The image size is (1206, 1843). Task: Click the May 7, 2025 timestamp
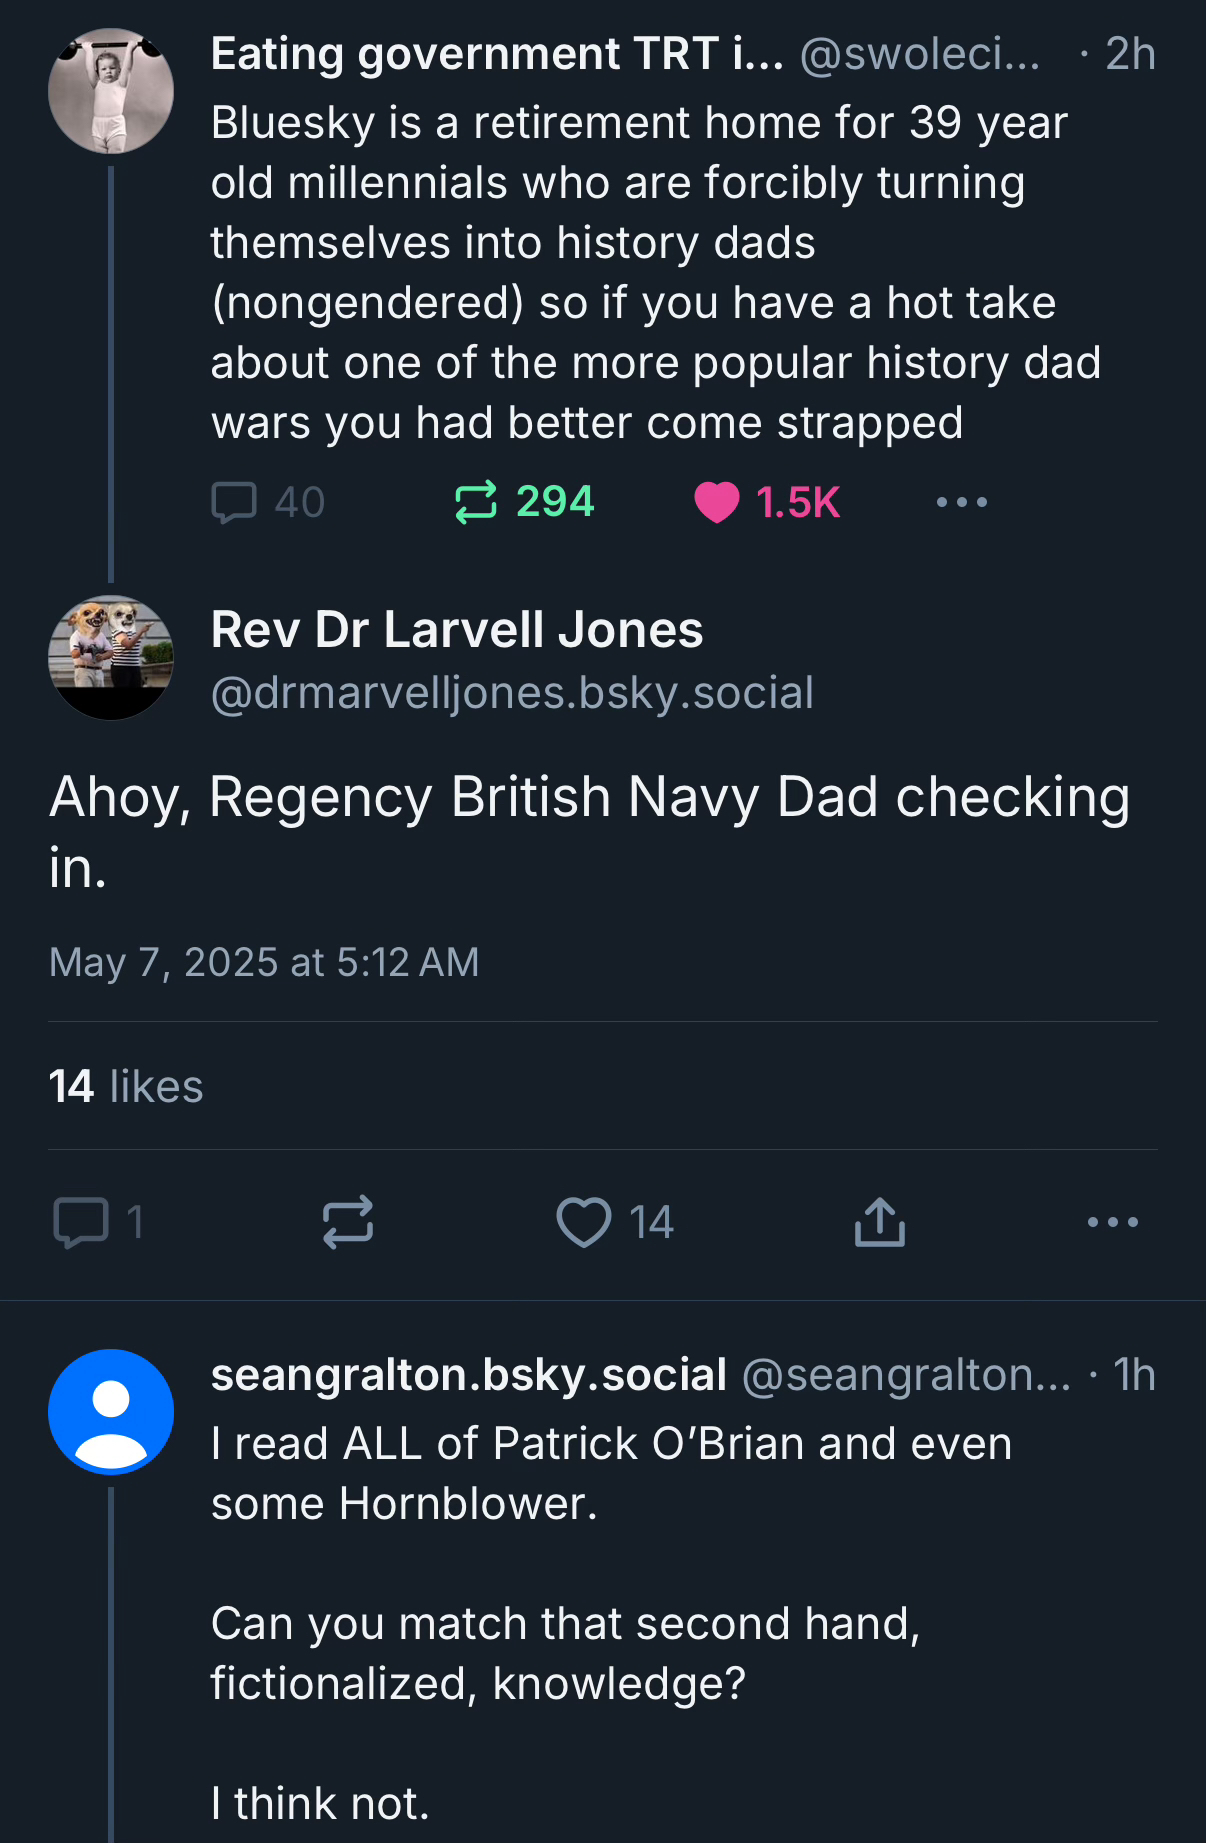click(264, 962)
